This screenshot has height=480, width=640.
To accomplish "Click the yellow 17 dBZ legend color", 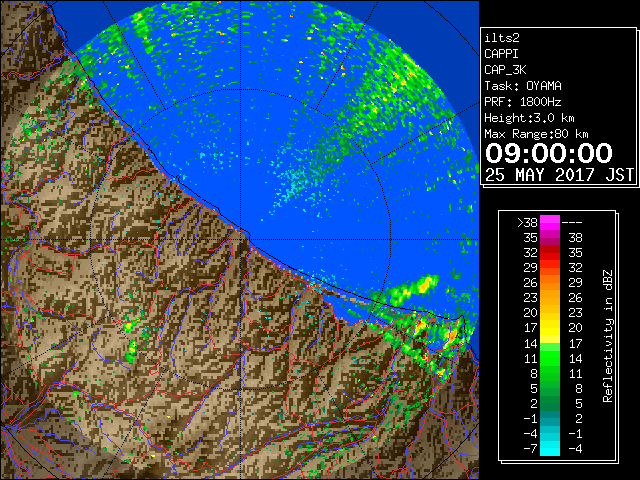I will [550, 328].
